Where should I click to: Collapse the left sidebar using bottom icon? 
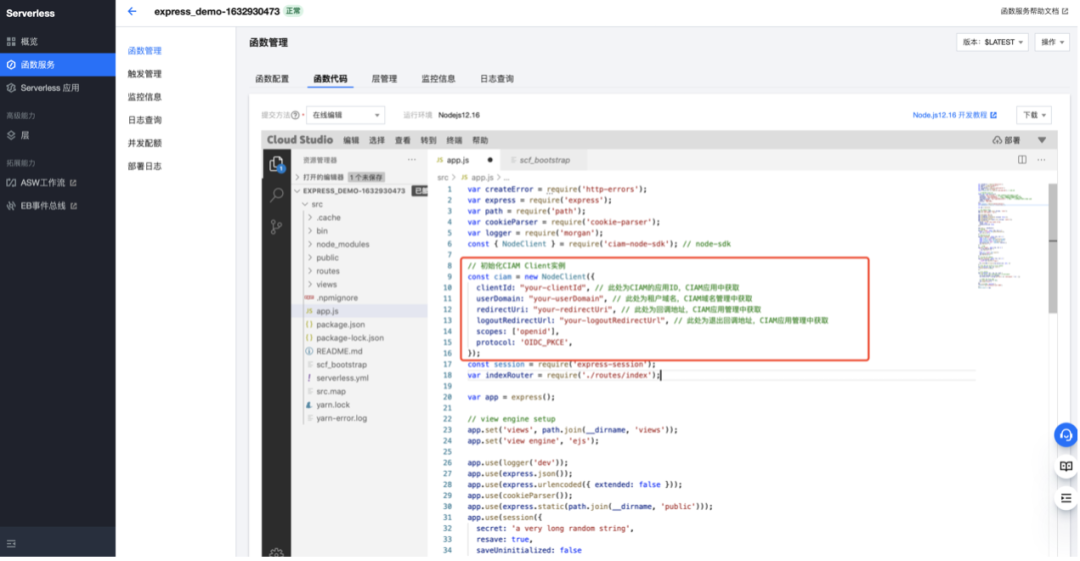[x=12, y=543]
